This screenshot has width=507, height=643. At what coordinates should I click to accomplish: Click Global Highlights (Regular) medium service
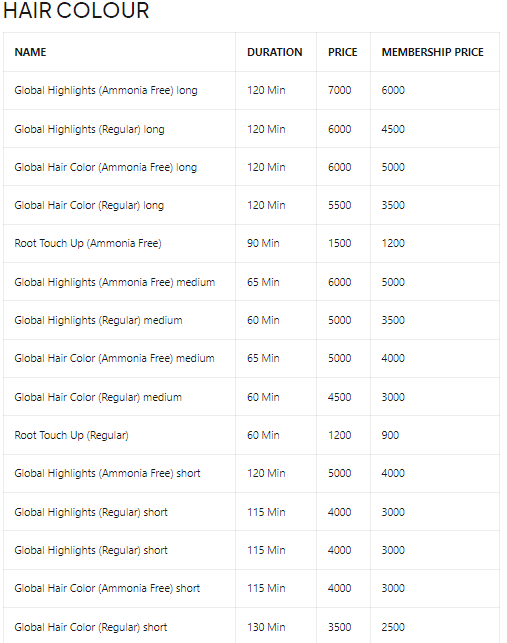pos(98,320)
